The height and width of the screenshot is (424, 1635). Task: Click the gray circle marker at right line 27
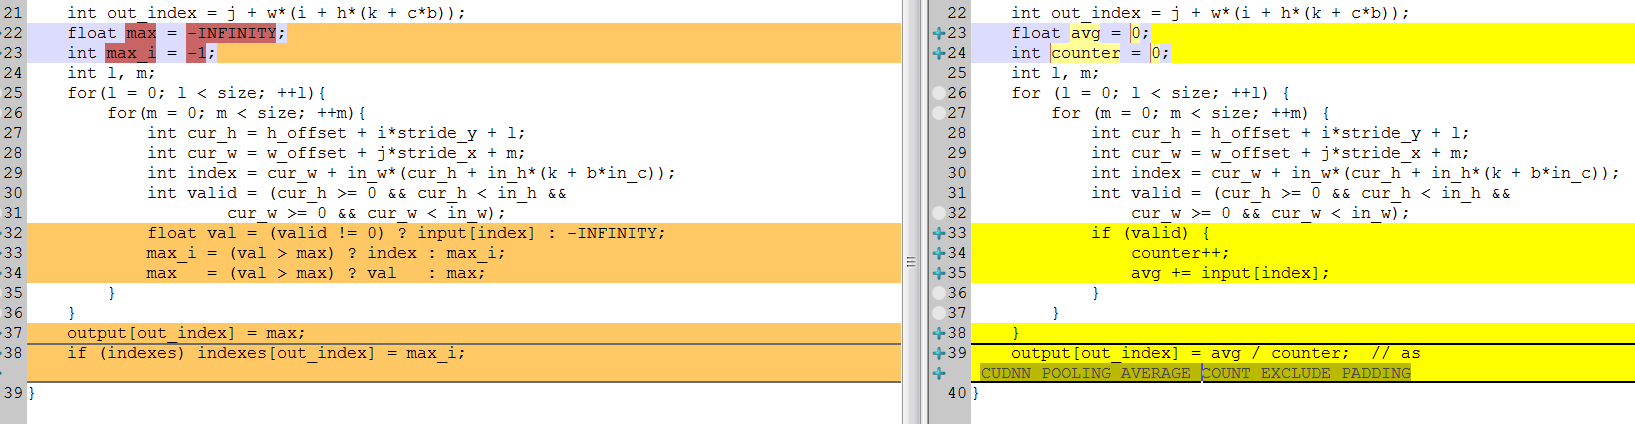pos(939,113)
